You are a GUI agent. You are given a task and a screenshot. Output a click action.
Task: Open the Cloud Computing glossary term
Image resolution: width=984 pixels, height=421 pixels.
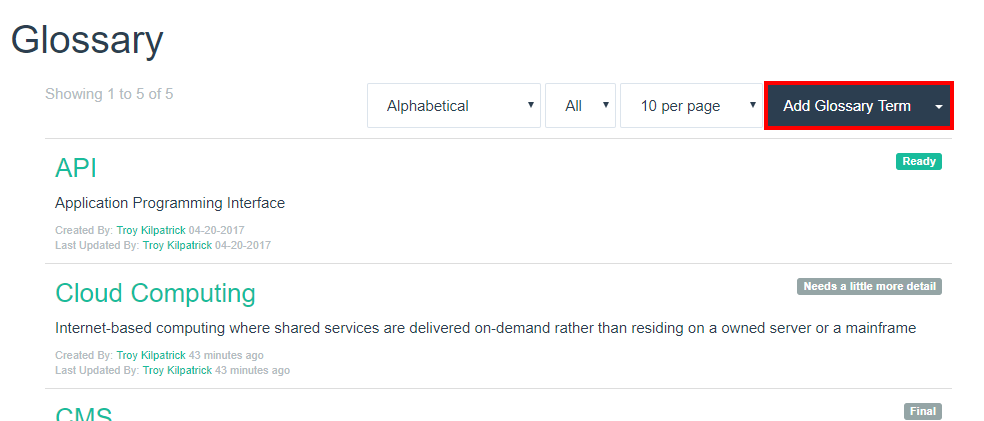[156, 293]
